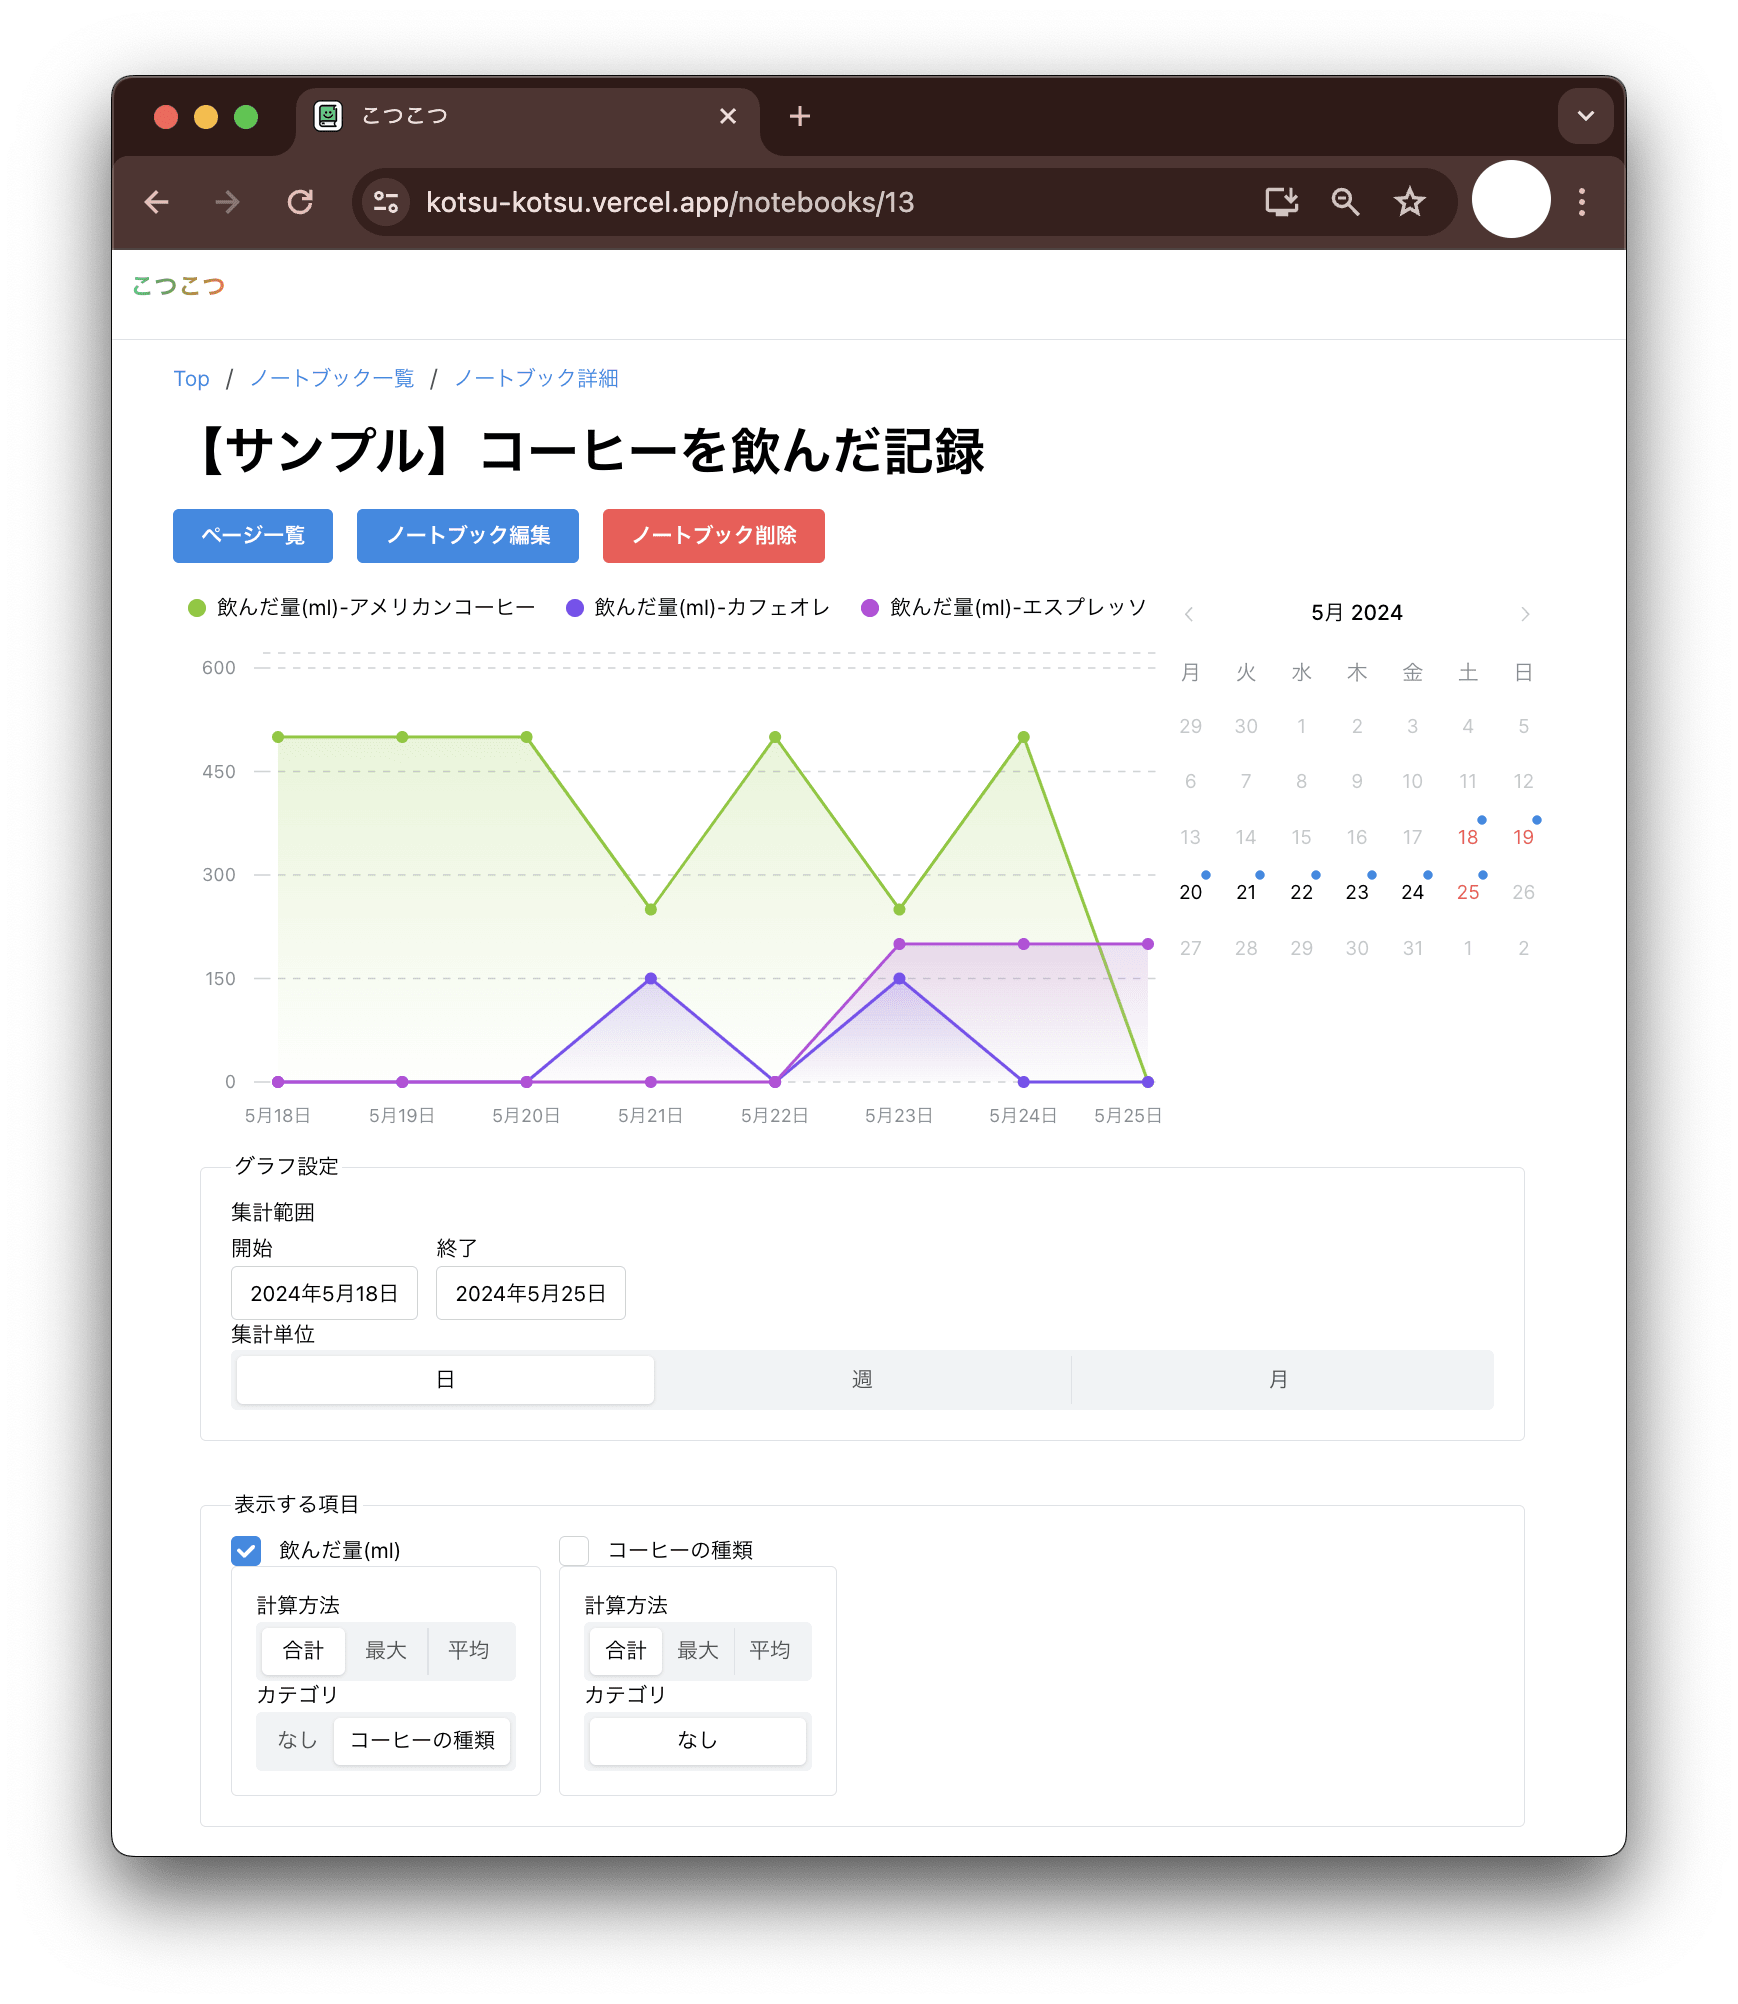The height and width of the screenshot is (2004, 1738).
Task: Click エスプレッソ data point at 5月24日
Action: [1023, 944]
